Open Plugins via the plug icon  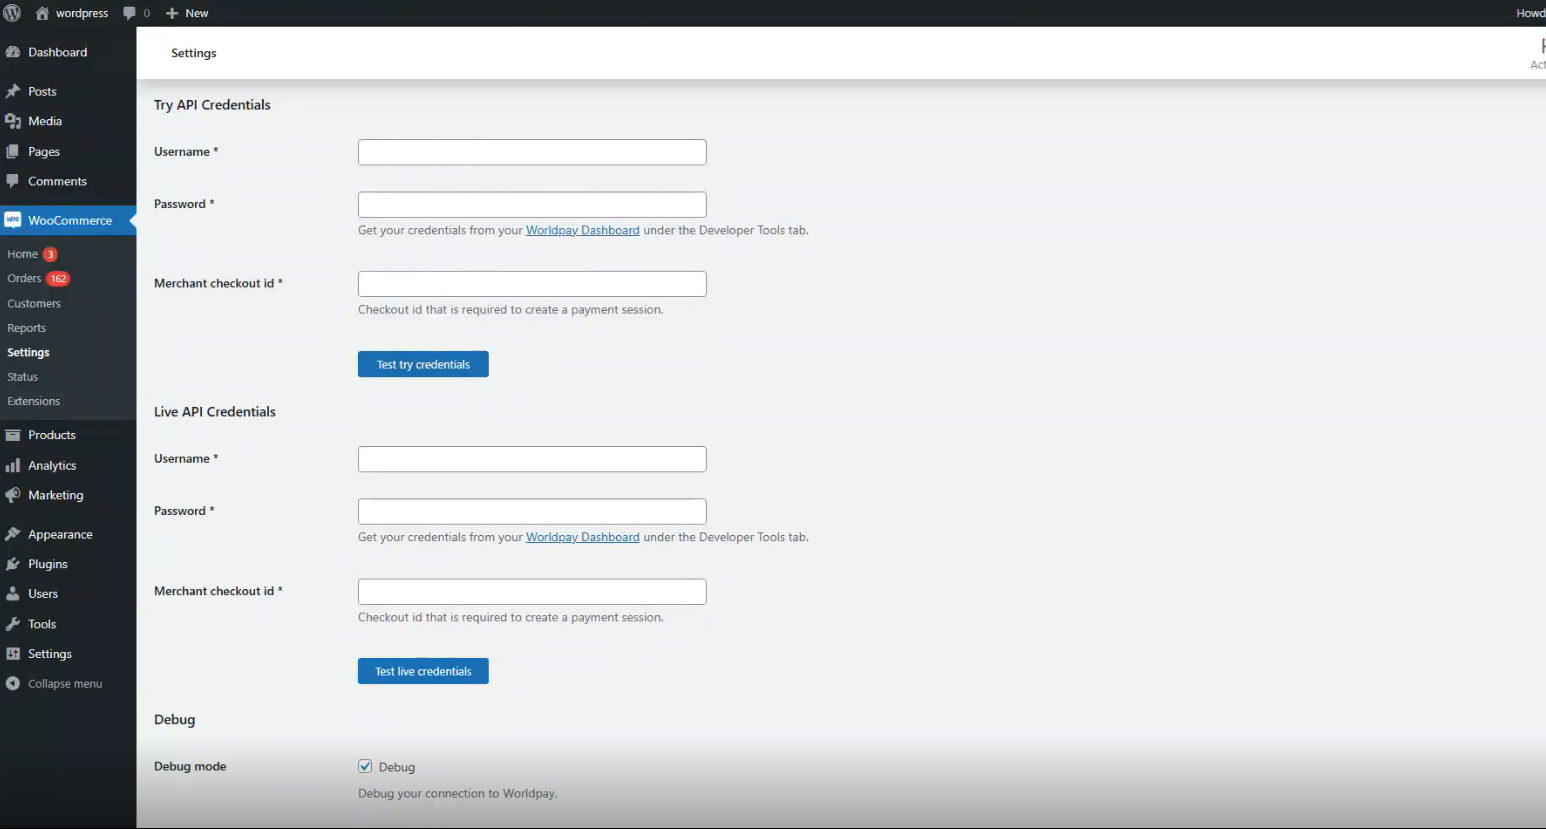click(x=13, y=564)
